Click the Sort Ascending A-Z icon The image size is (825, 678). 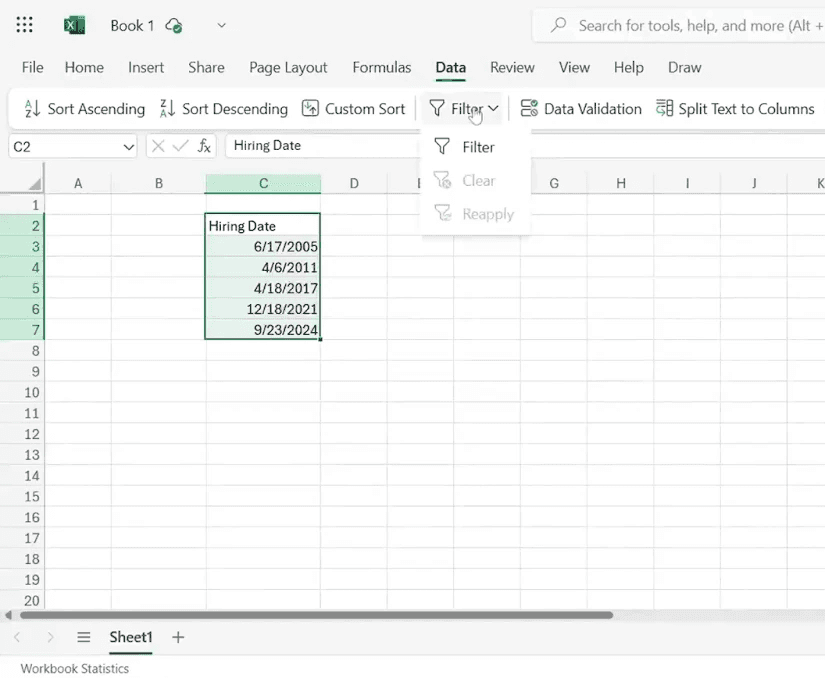tap(32, 109)
